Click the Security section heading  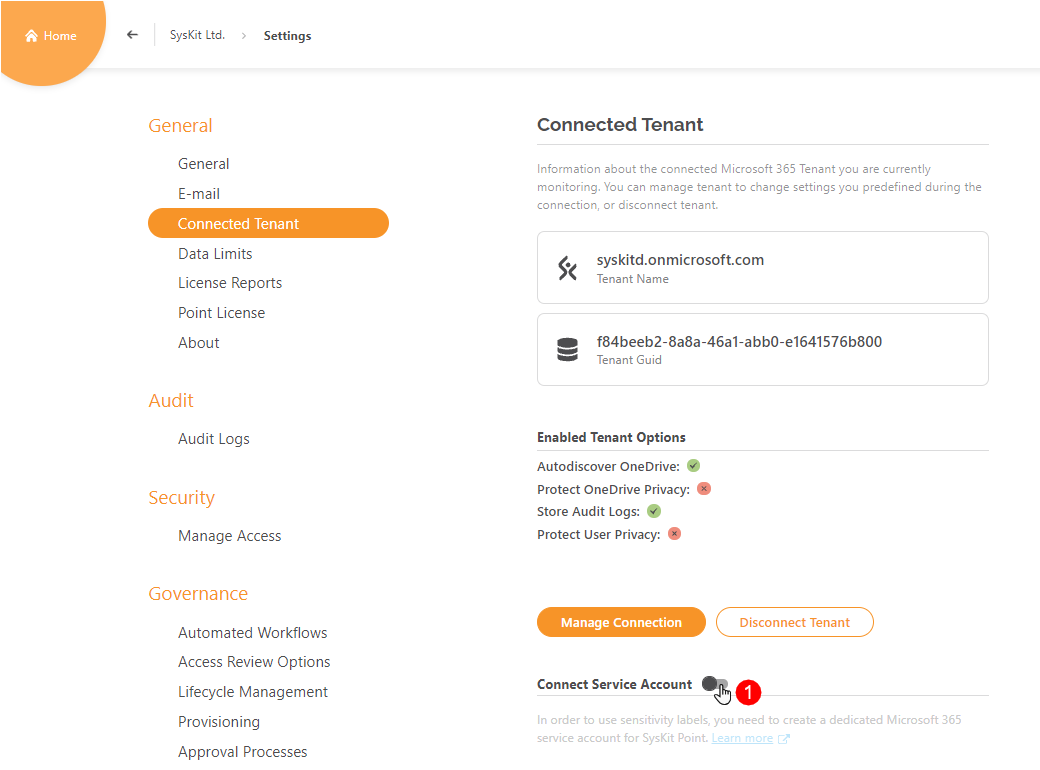tap(181, 497)
